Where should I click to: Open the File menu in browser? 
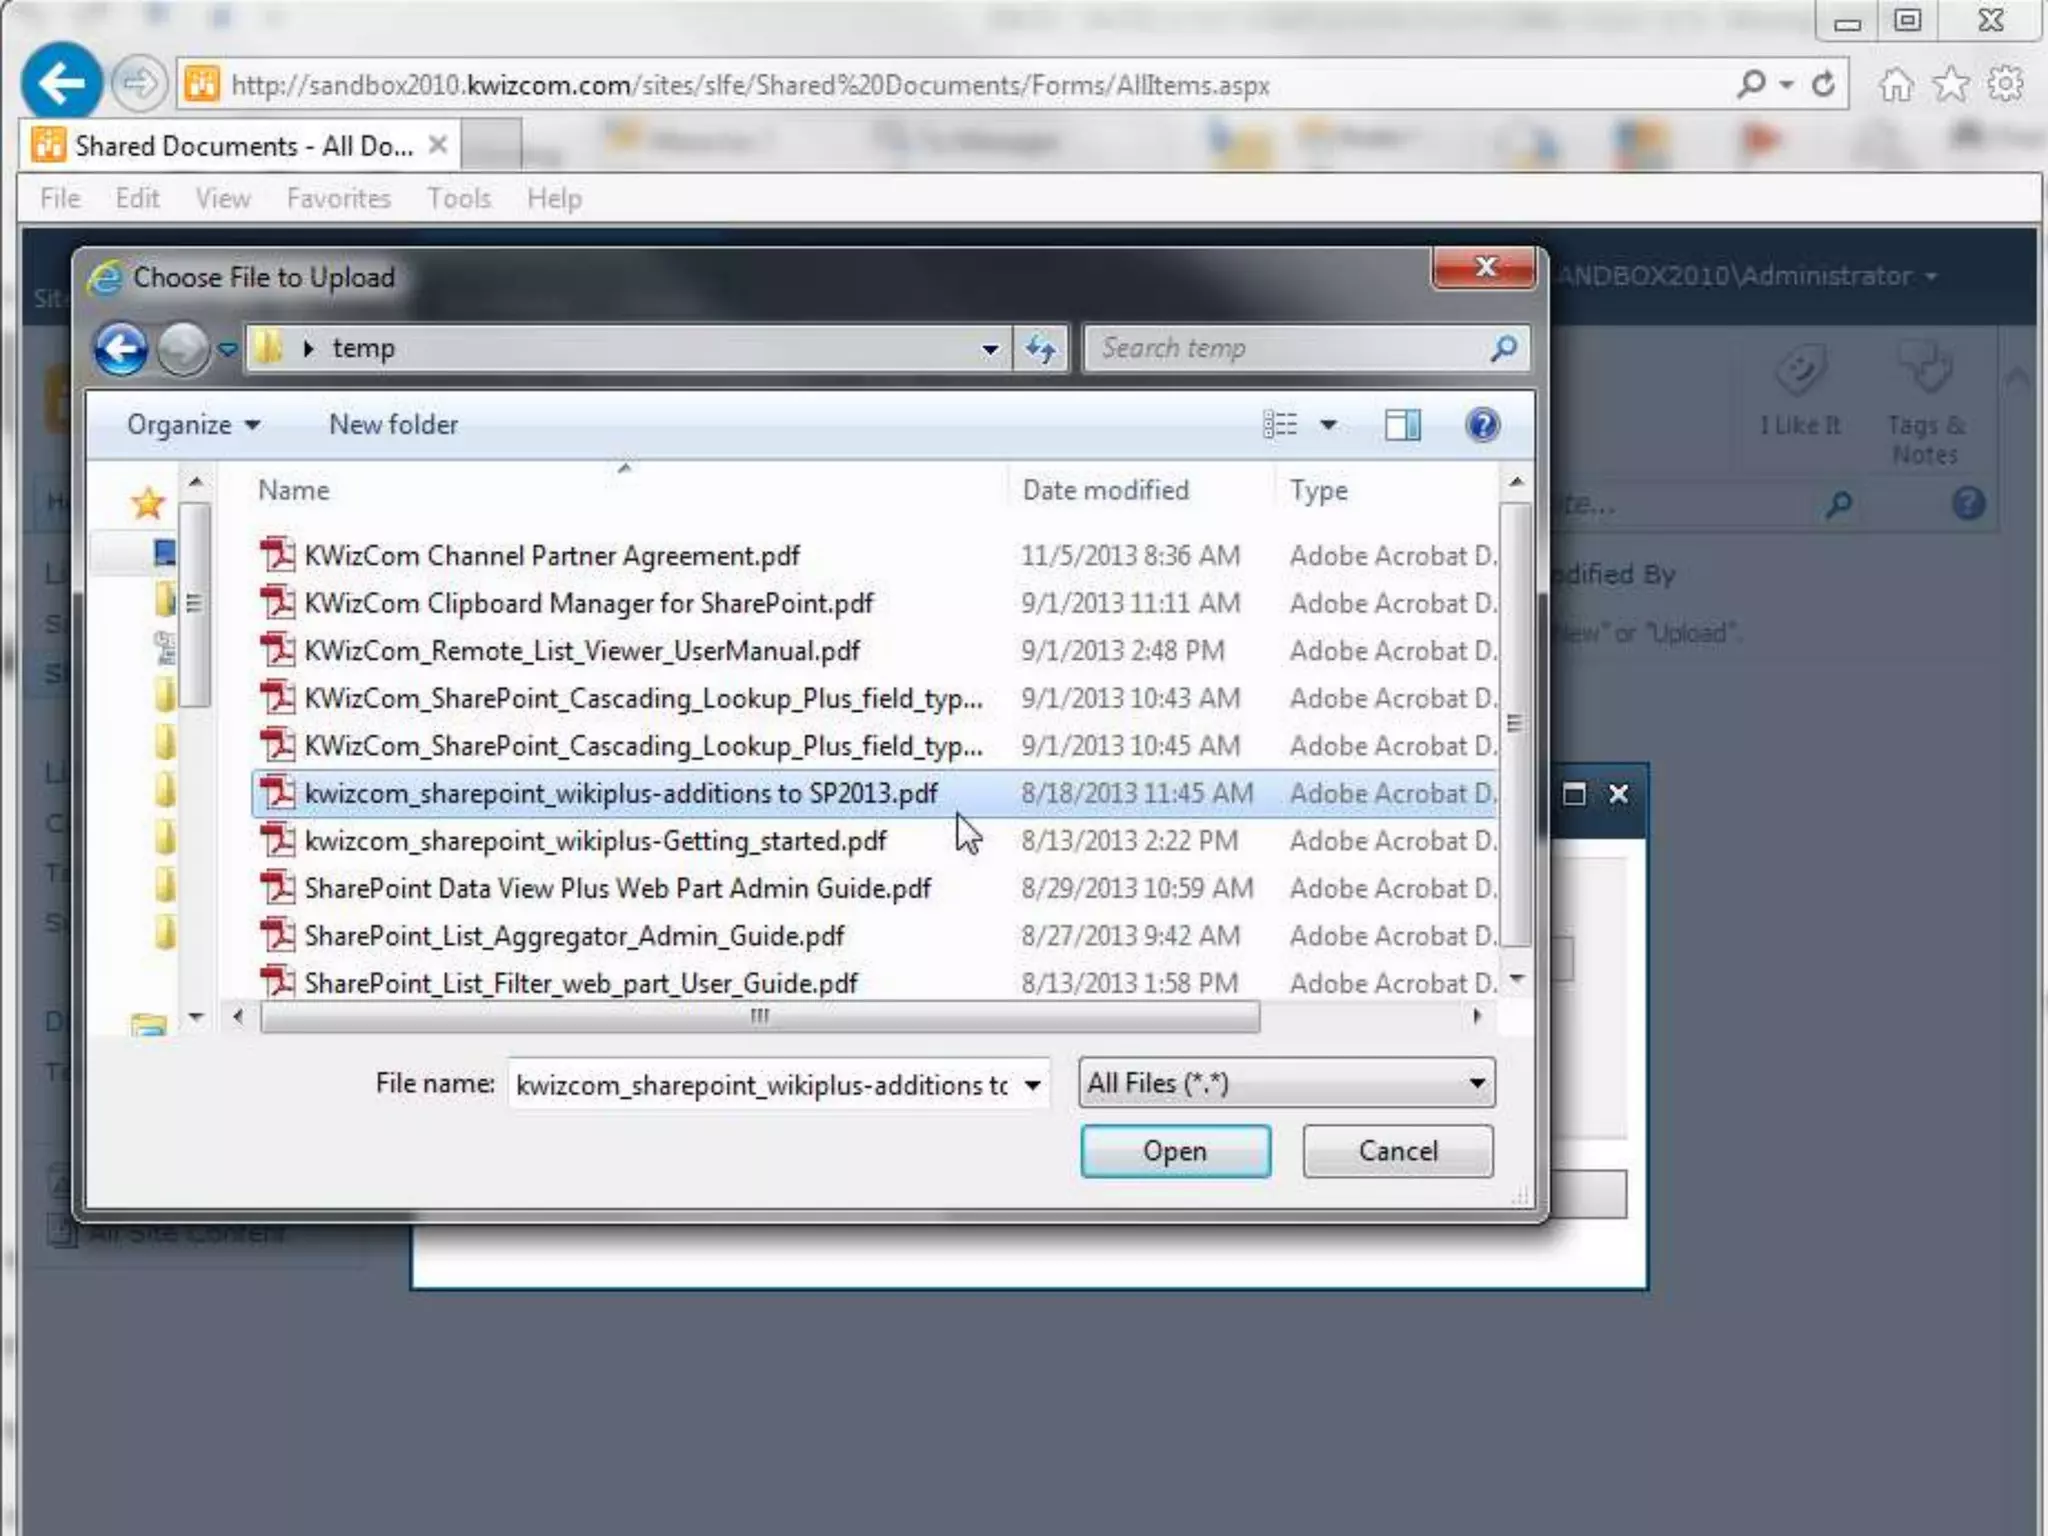(x=60, y=198)
